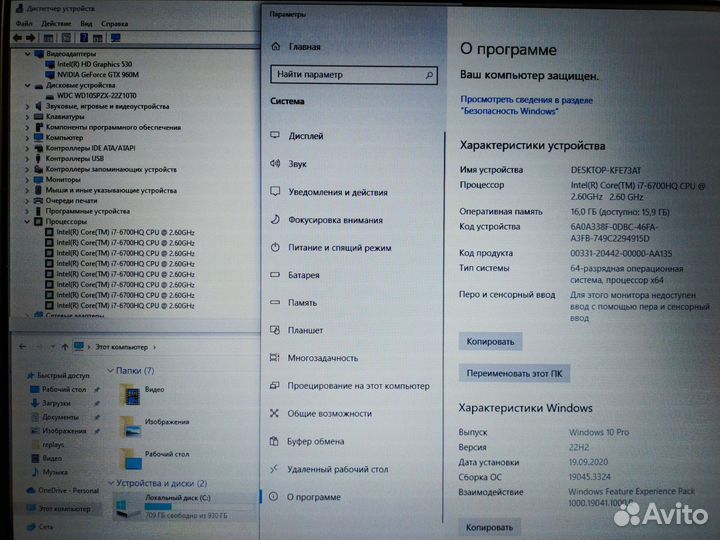Open Общие возможности page

click(x=329, y=414)
